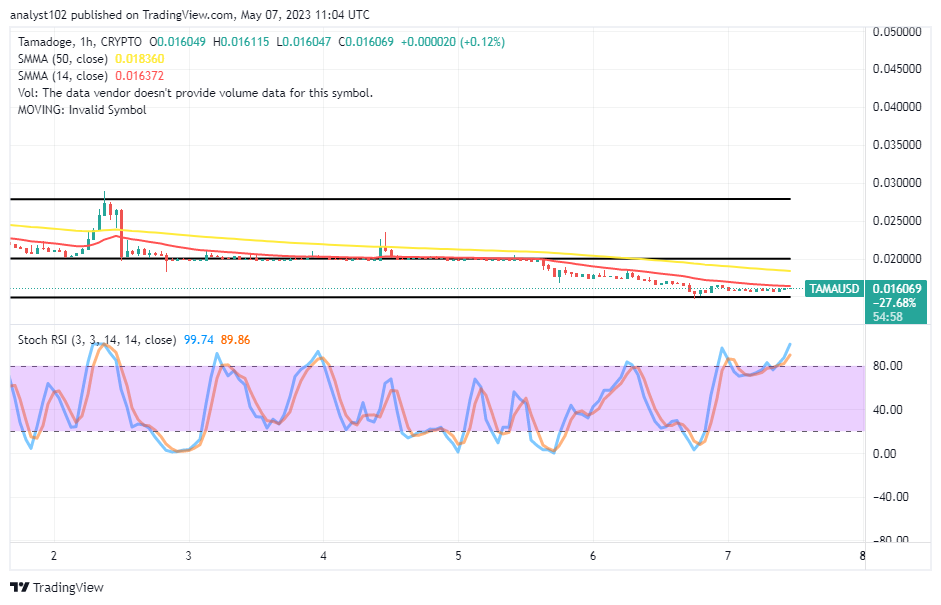Click the TradingView logo at the bottom left
The width and height of the screenshot is (941, 605).
coord(57,587)
